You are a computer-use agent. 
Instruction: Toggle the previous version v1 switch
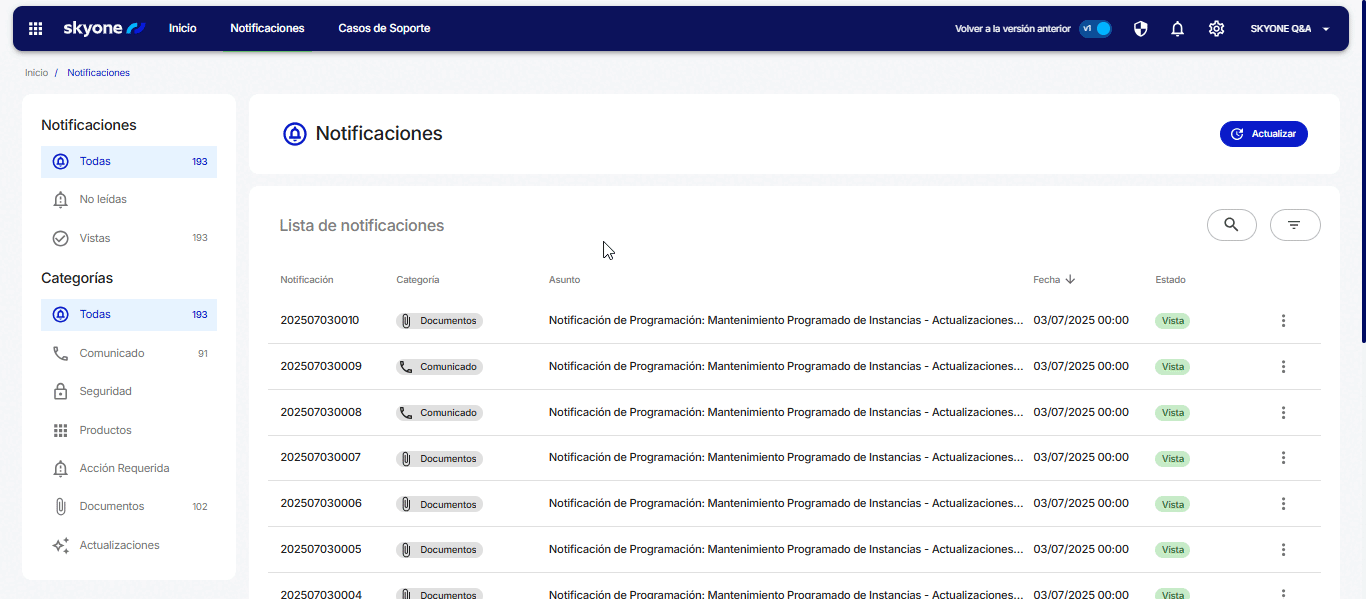pos(1096,29)
